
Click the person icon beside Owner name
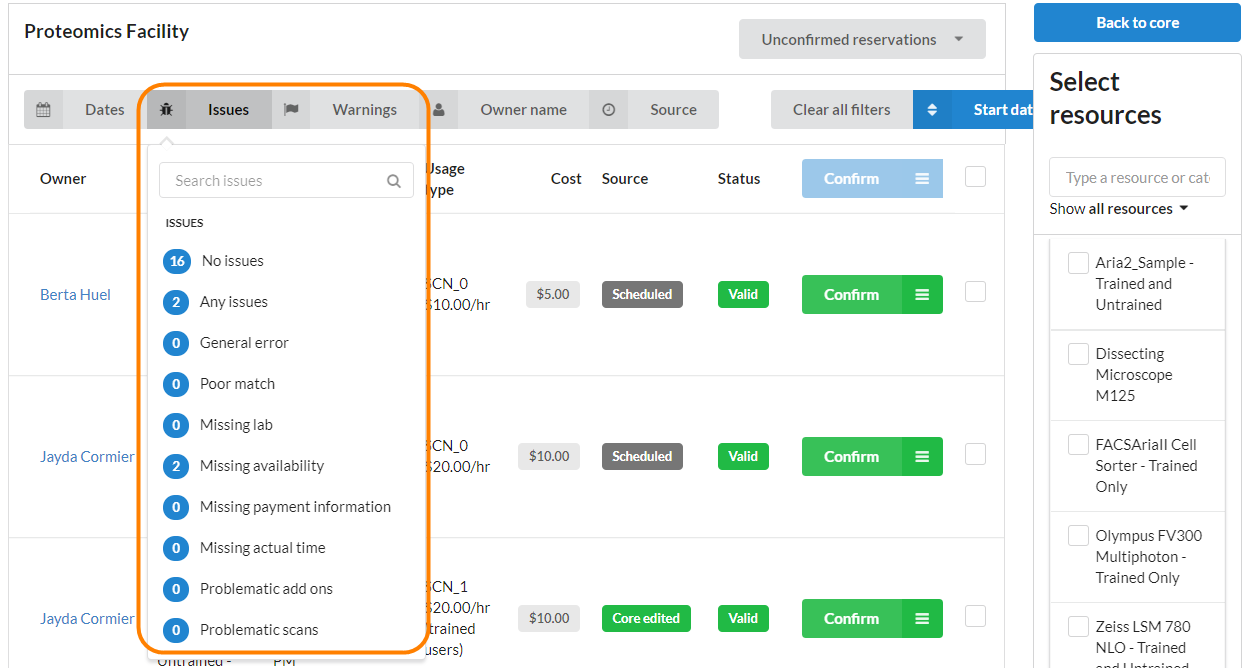click(x=439, y=110)
